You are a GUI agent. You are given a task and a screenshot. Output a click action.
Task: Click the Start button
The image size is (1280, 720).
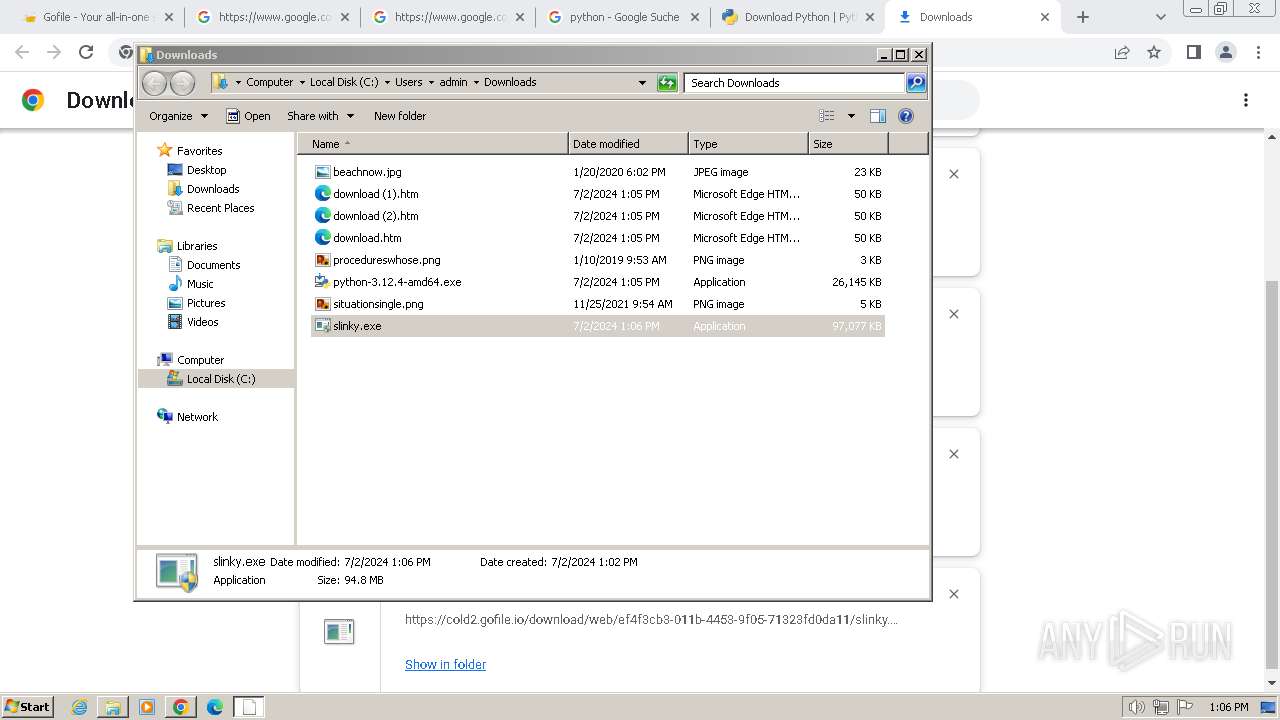(27, 707)
